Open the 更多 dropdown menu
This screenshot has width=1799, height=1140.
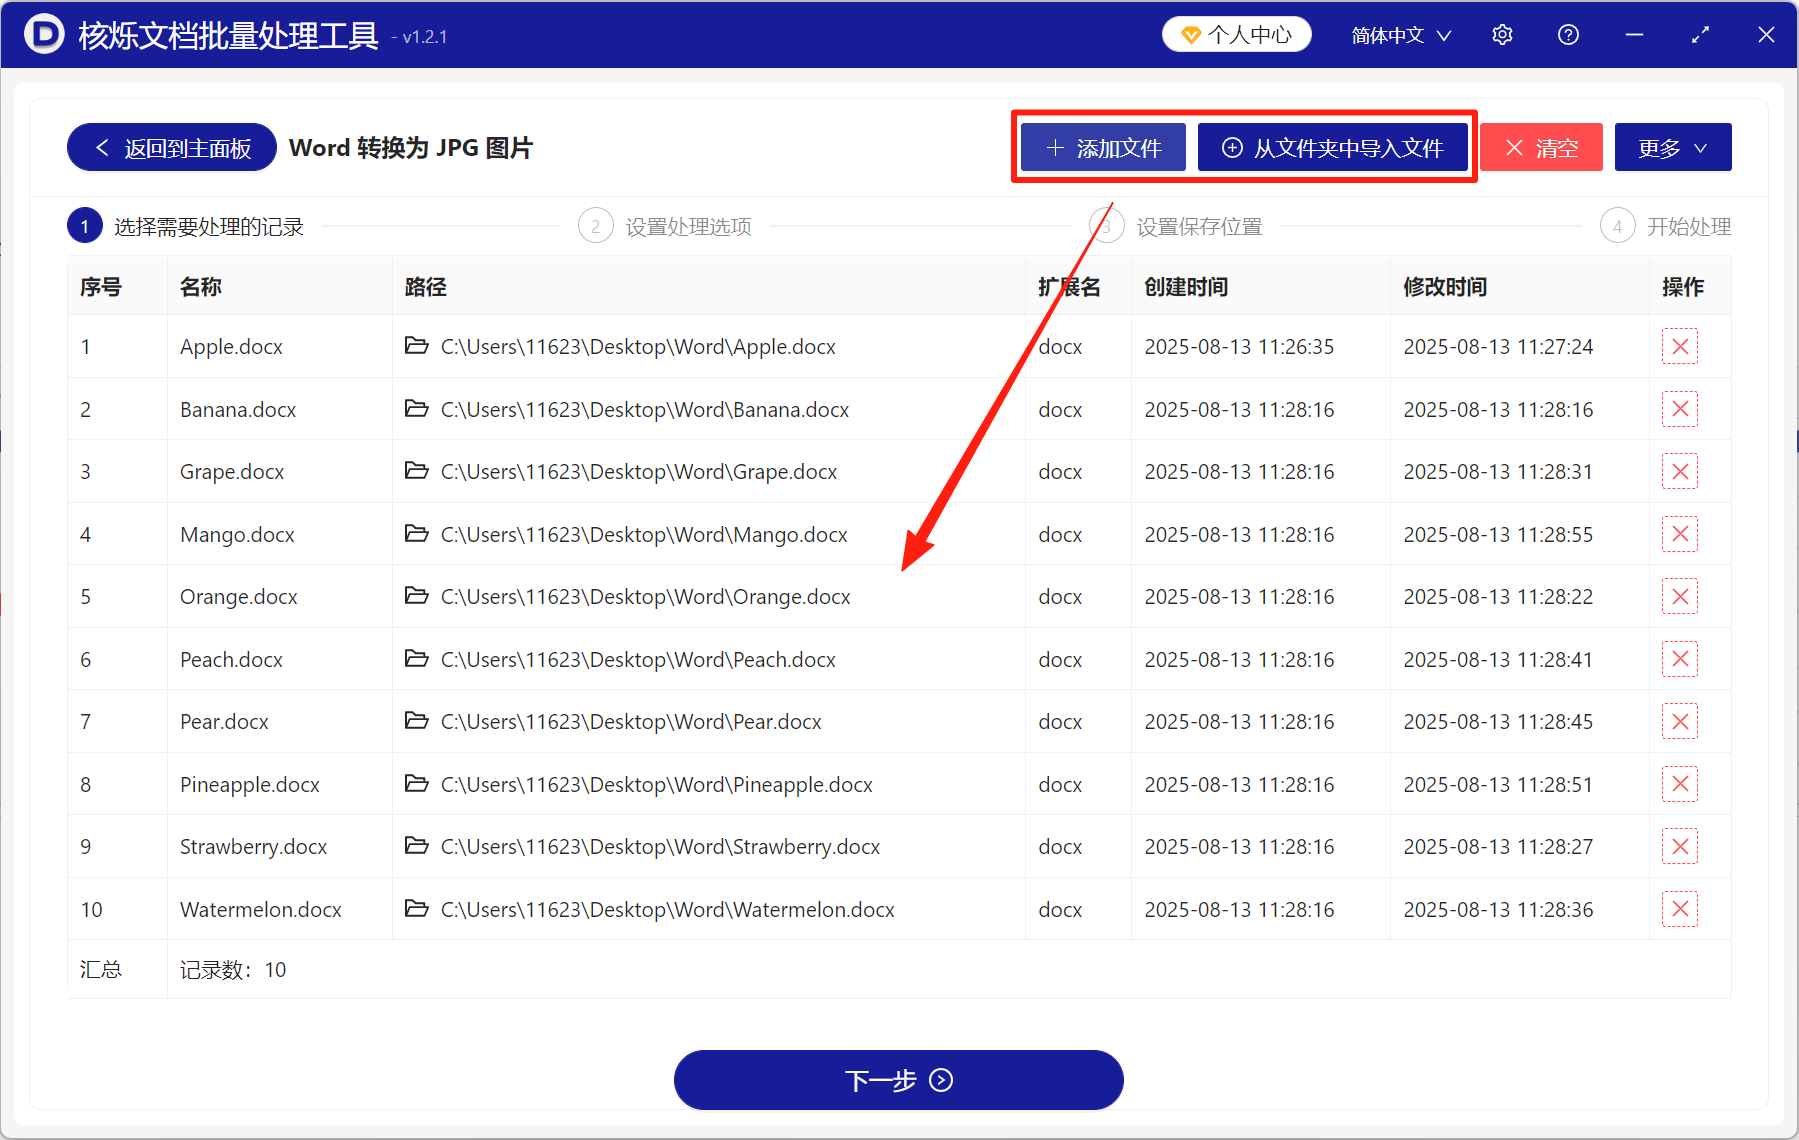click(x=1672, y=147)
